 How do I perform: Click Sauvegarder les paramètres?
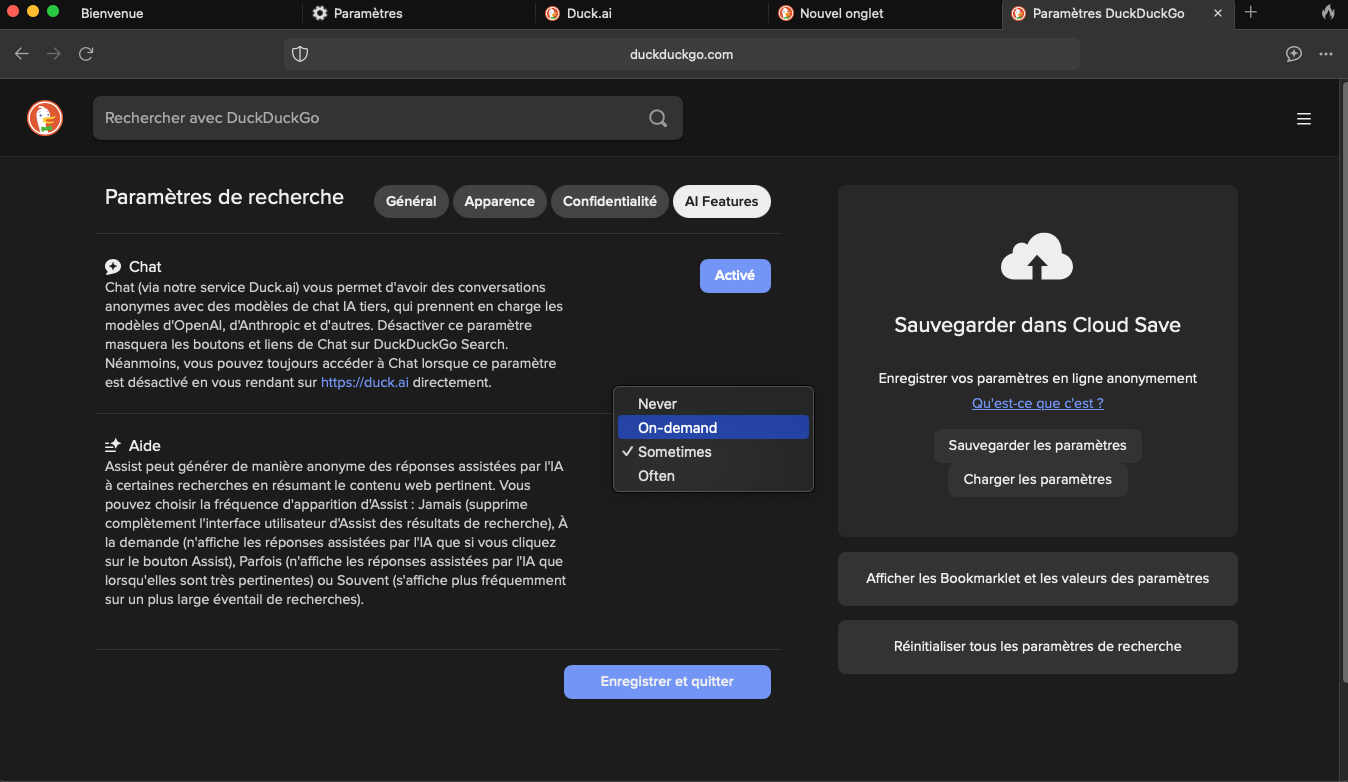point(1037,445)
